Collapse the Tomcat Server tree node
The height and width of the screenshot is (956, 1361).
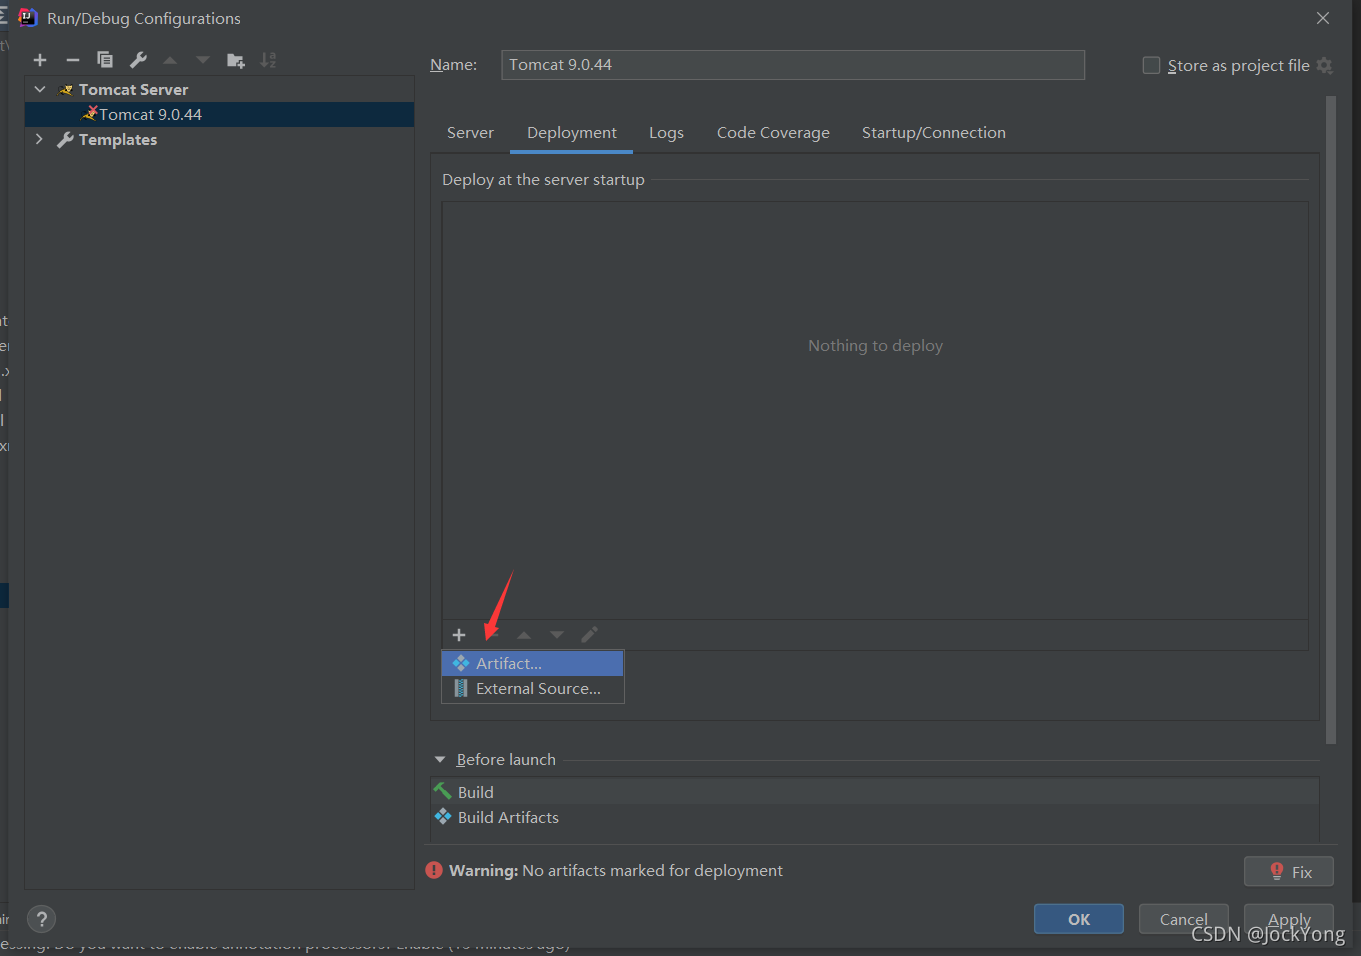[x=40, y=89]
